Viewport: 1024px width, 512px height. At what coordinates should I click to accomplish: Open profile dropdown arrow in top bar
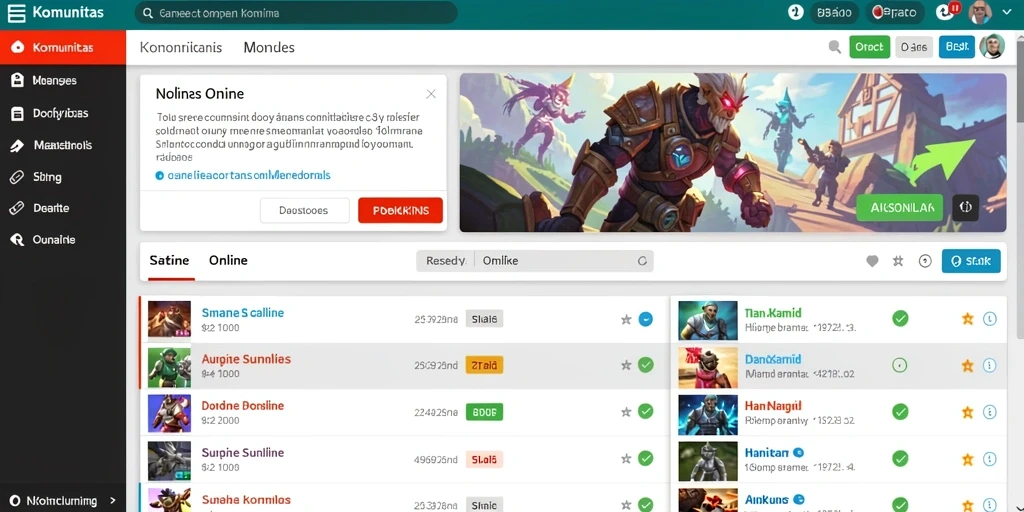(1004, 12)
